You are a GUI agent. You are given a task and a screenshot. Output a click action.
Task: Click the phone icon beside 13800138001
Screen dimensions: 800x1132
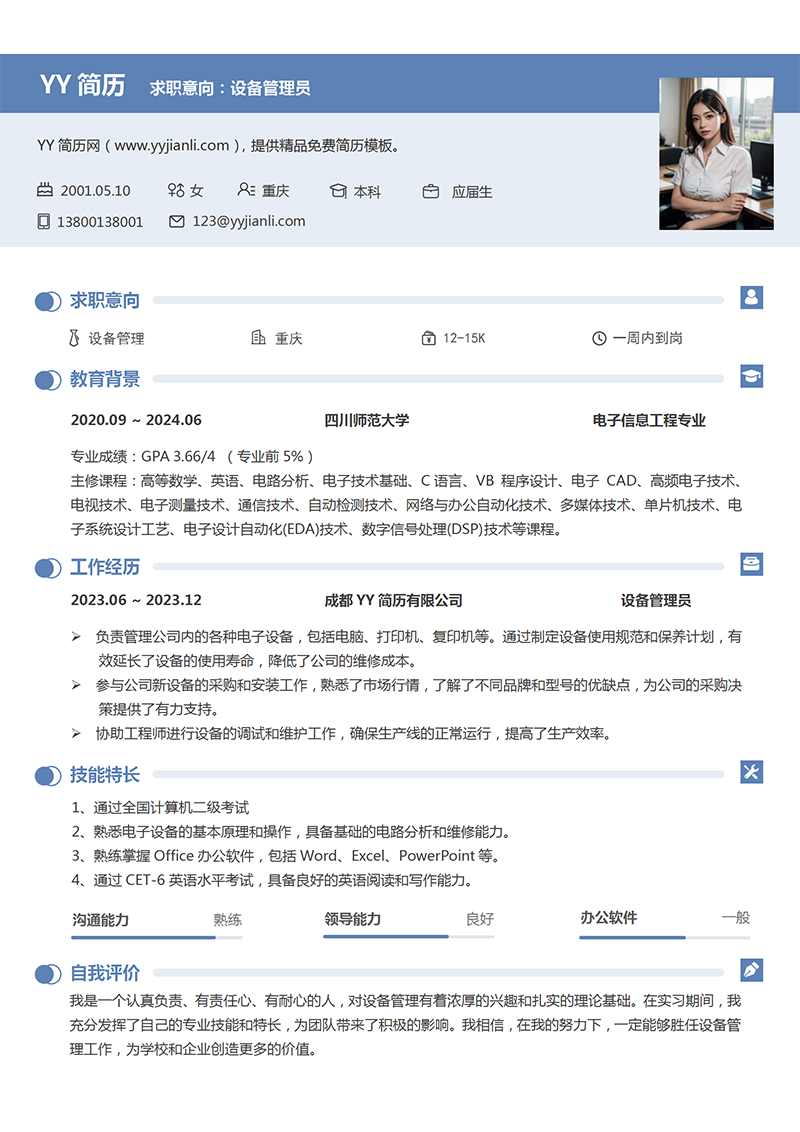pyautogui.click(x=43, y=222)
